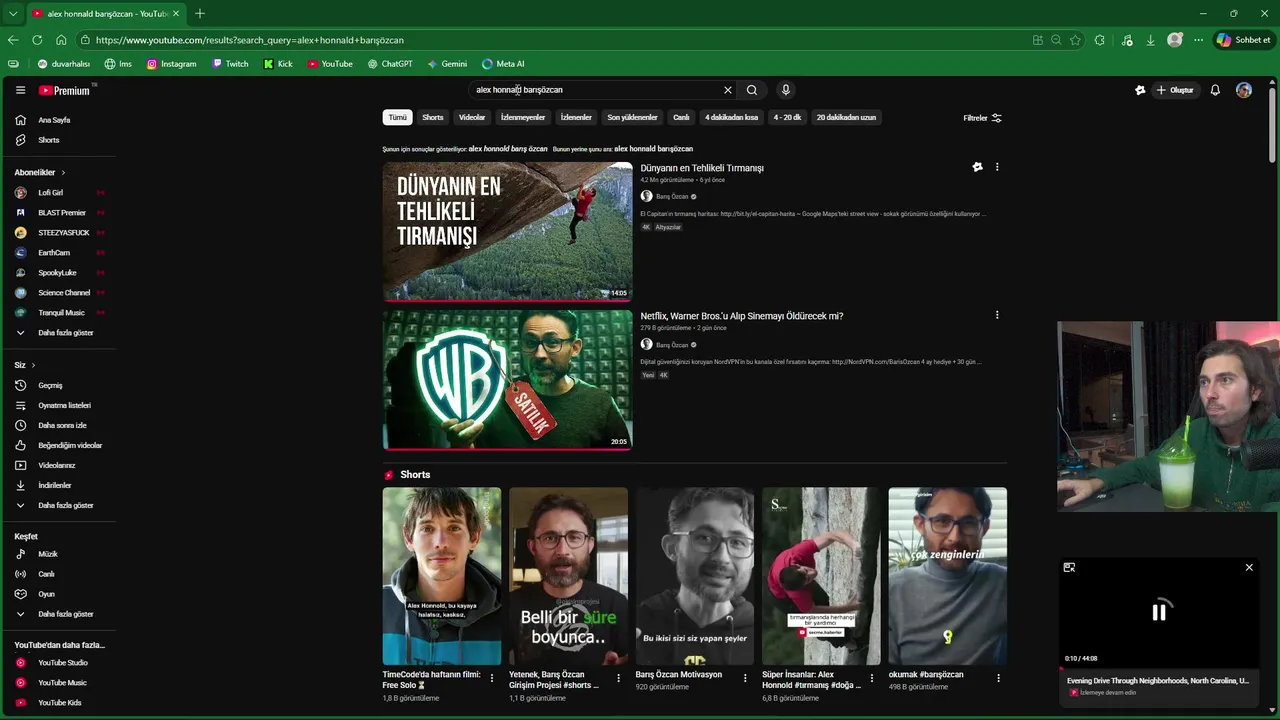Click the magnifier search button

(752, 90)
